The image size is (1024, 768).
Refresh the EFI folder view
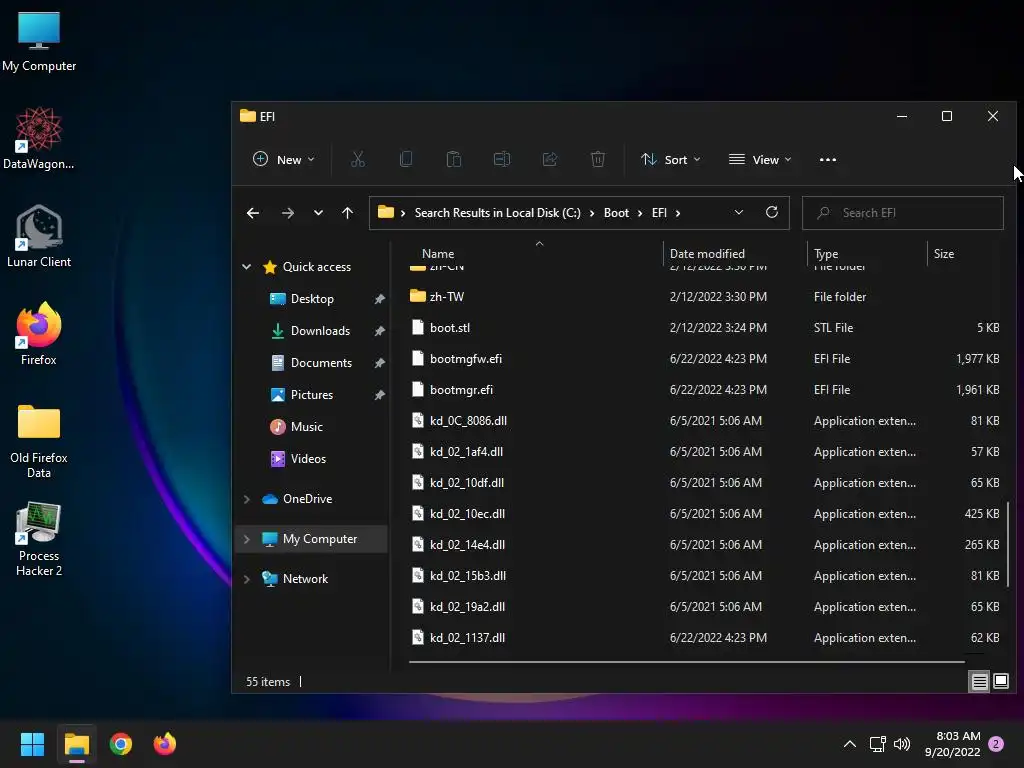tap(772, 212)
